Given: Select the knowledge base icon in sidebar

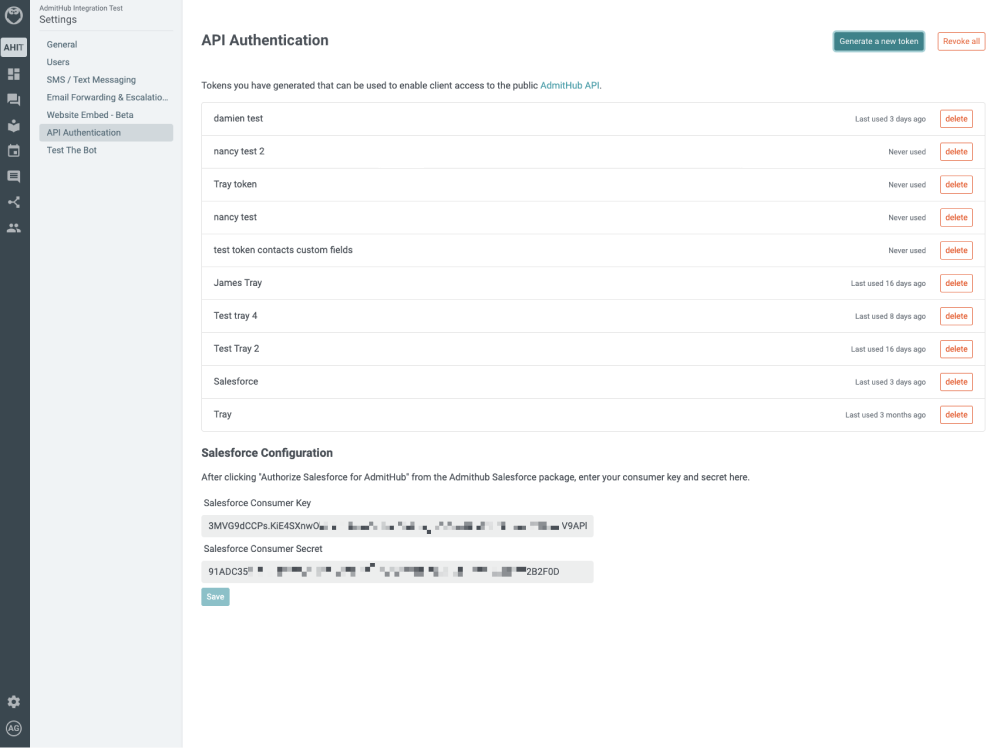Looking at the screenshot, I should click(13, 126).
